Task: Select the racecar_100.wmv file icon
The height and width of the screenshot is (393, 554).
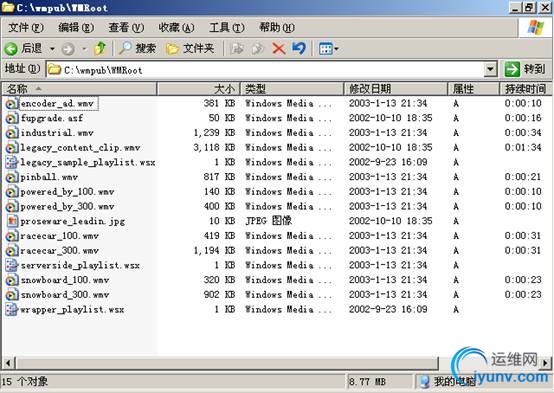Action: pyautogui.click(x=11, y=236)
